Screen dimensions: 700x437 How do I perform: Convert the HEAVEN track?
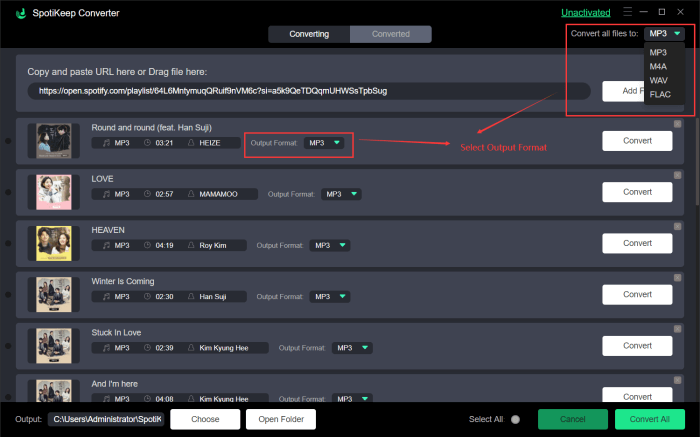[x=637, y=243]
